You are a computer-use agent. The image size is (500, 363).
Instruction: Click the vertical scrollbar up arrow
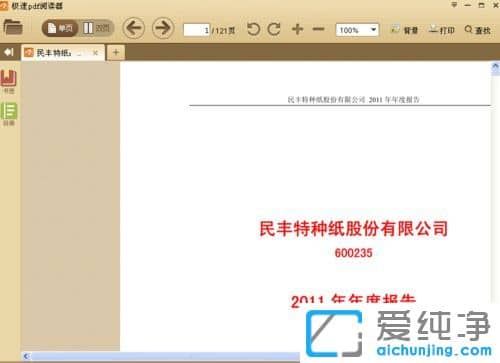click(x=495, y=67)
